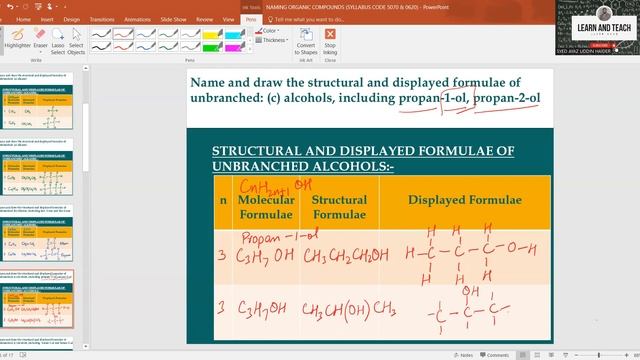Click Undo in Quick Access Toolbar
The image size is (640, 360).
pos(10,7)
